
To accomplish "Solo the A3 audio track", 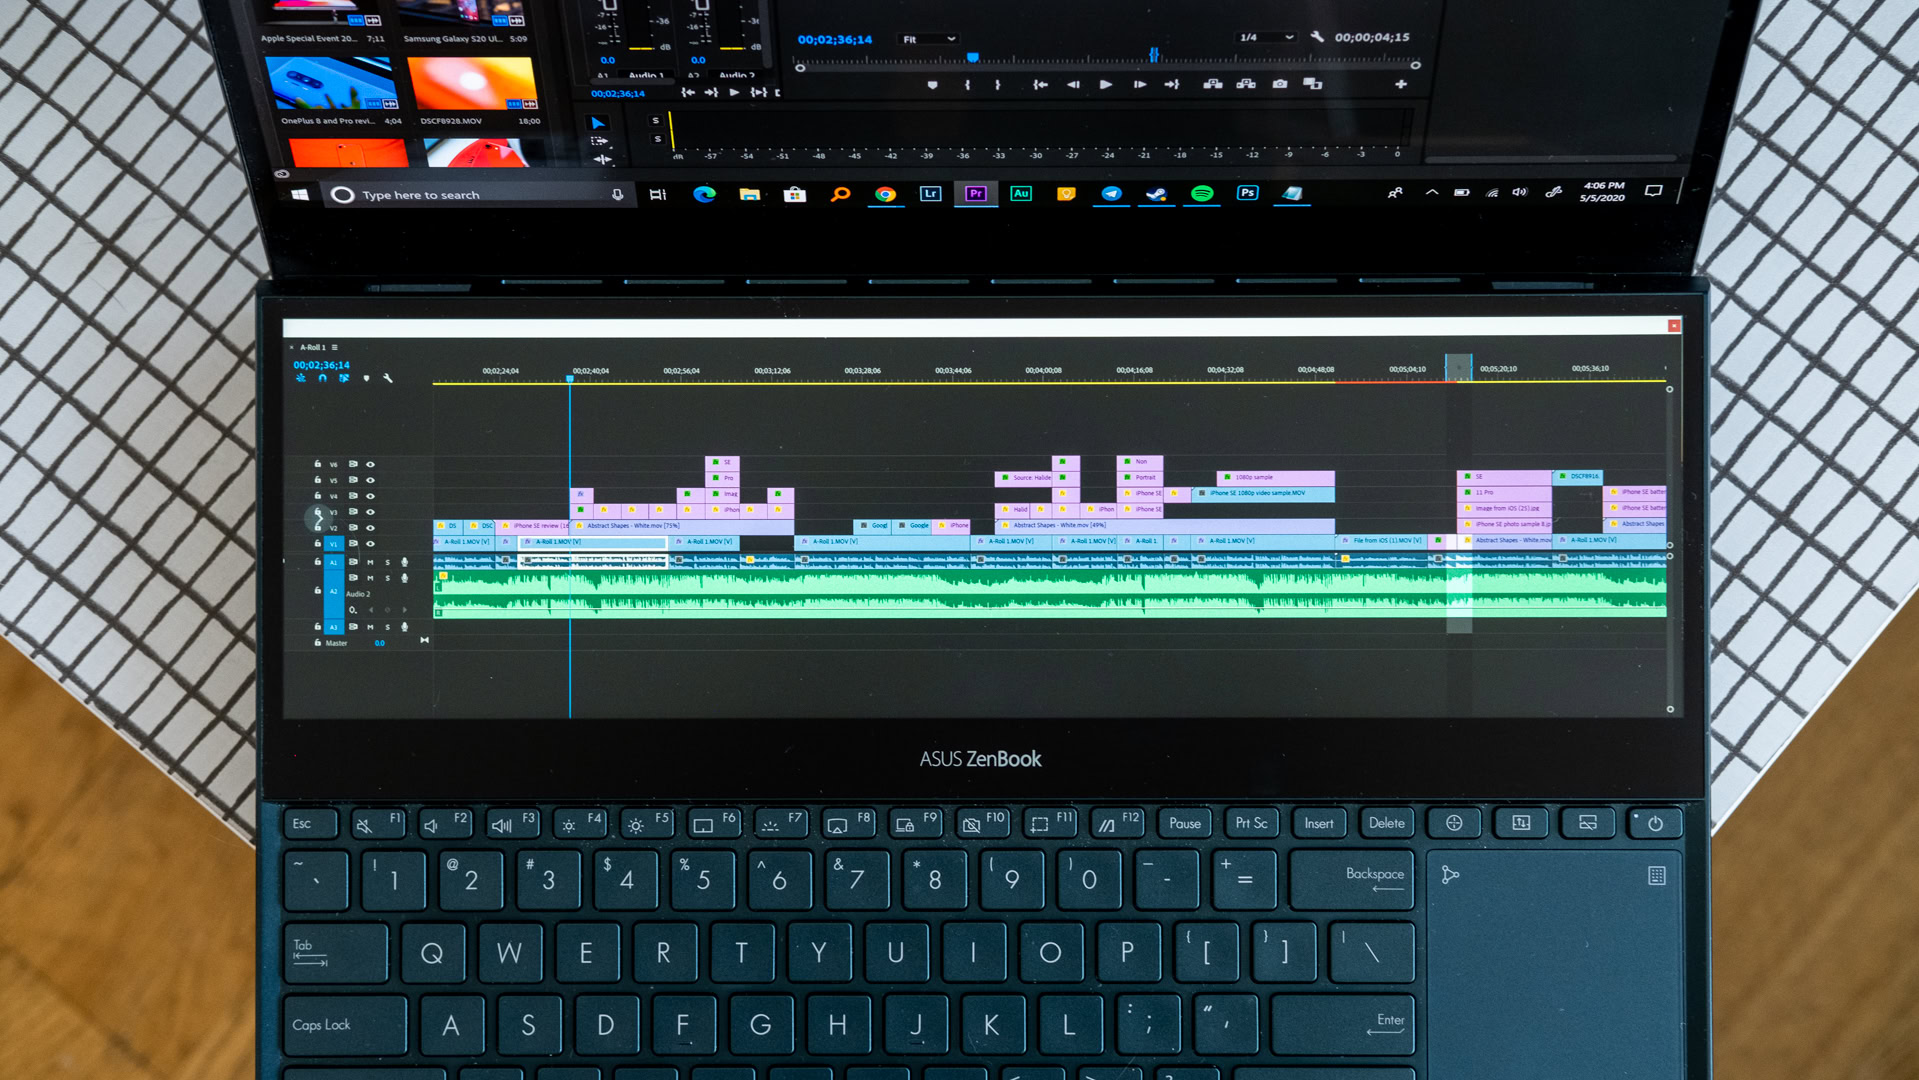I will 388,627.
